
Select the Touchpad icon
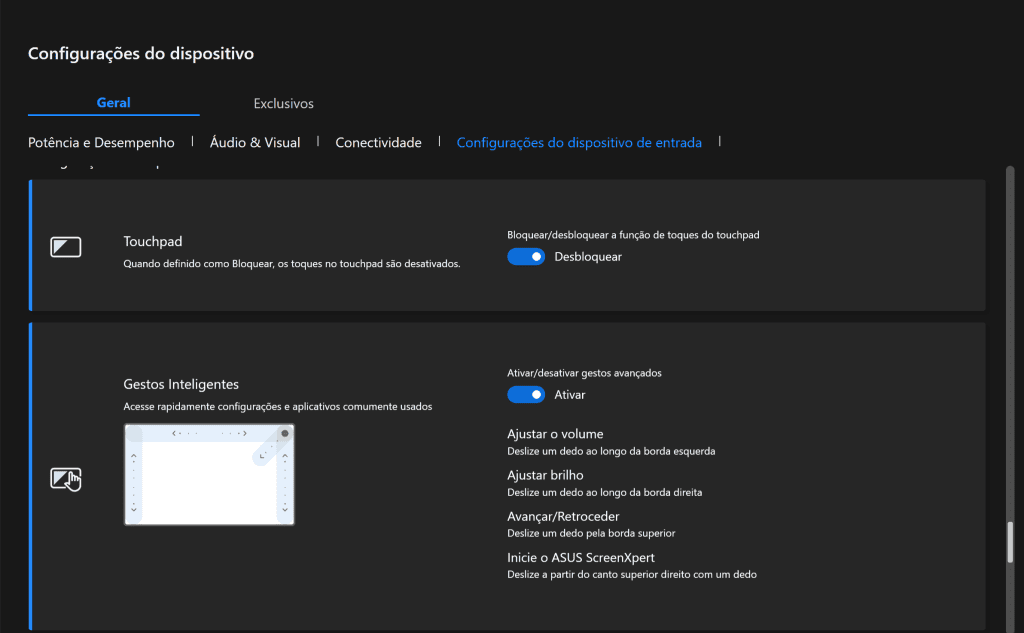pos(65,245)
